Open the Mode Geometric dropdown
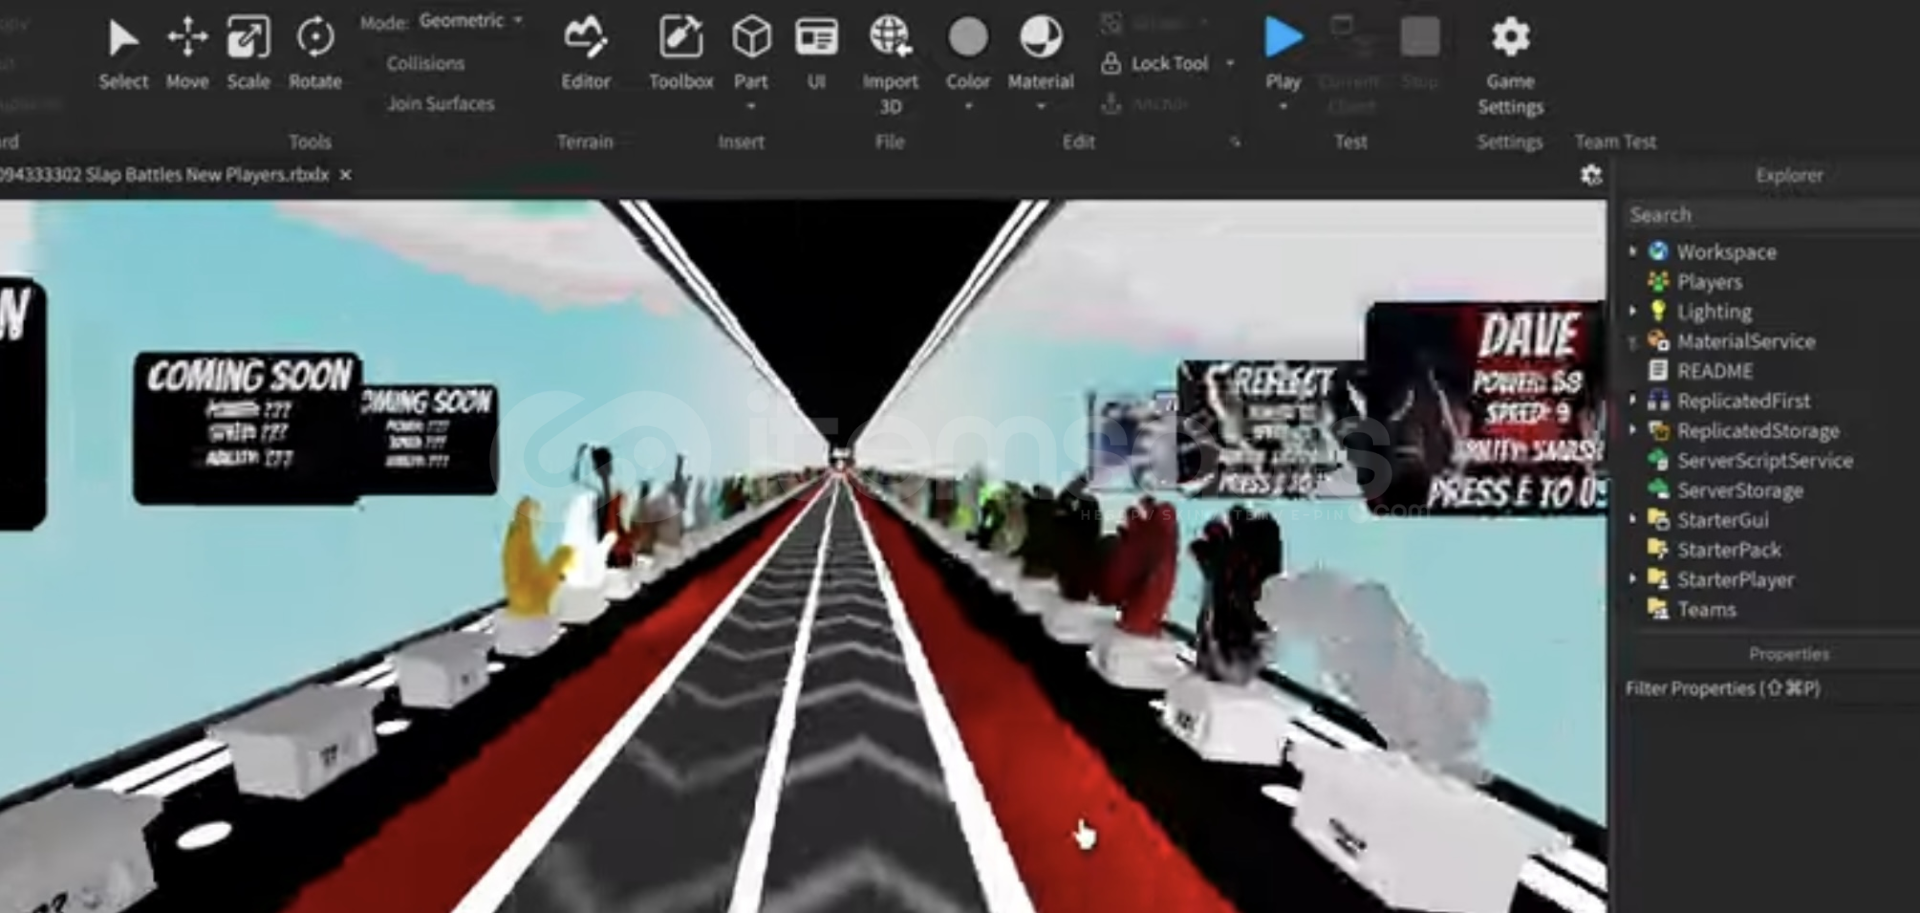Image resolution: width=1920 pixels, height=913 pixels. tap(470, 21)
